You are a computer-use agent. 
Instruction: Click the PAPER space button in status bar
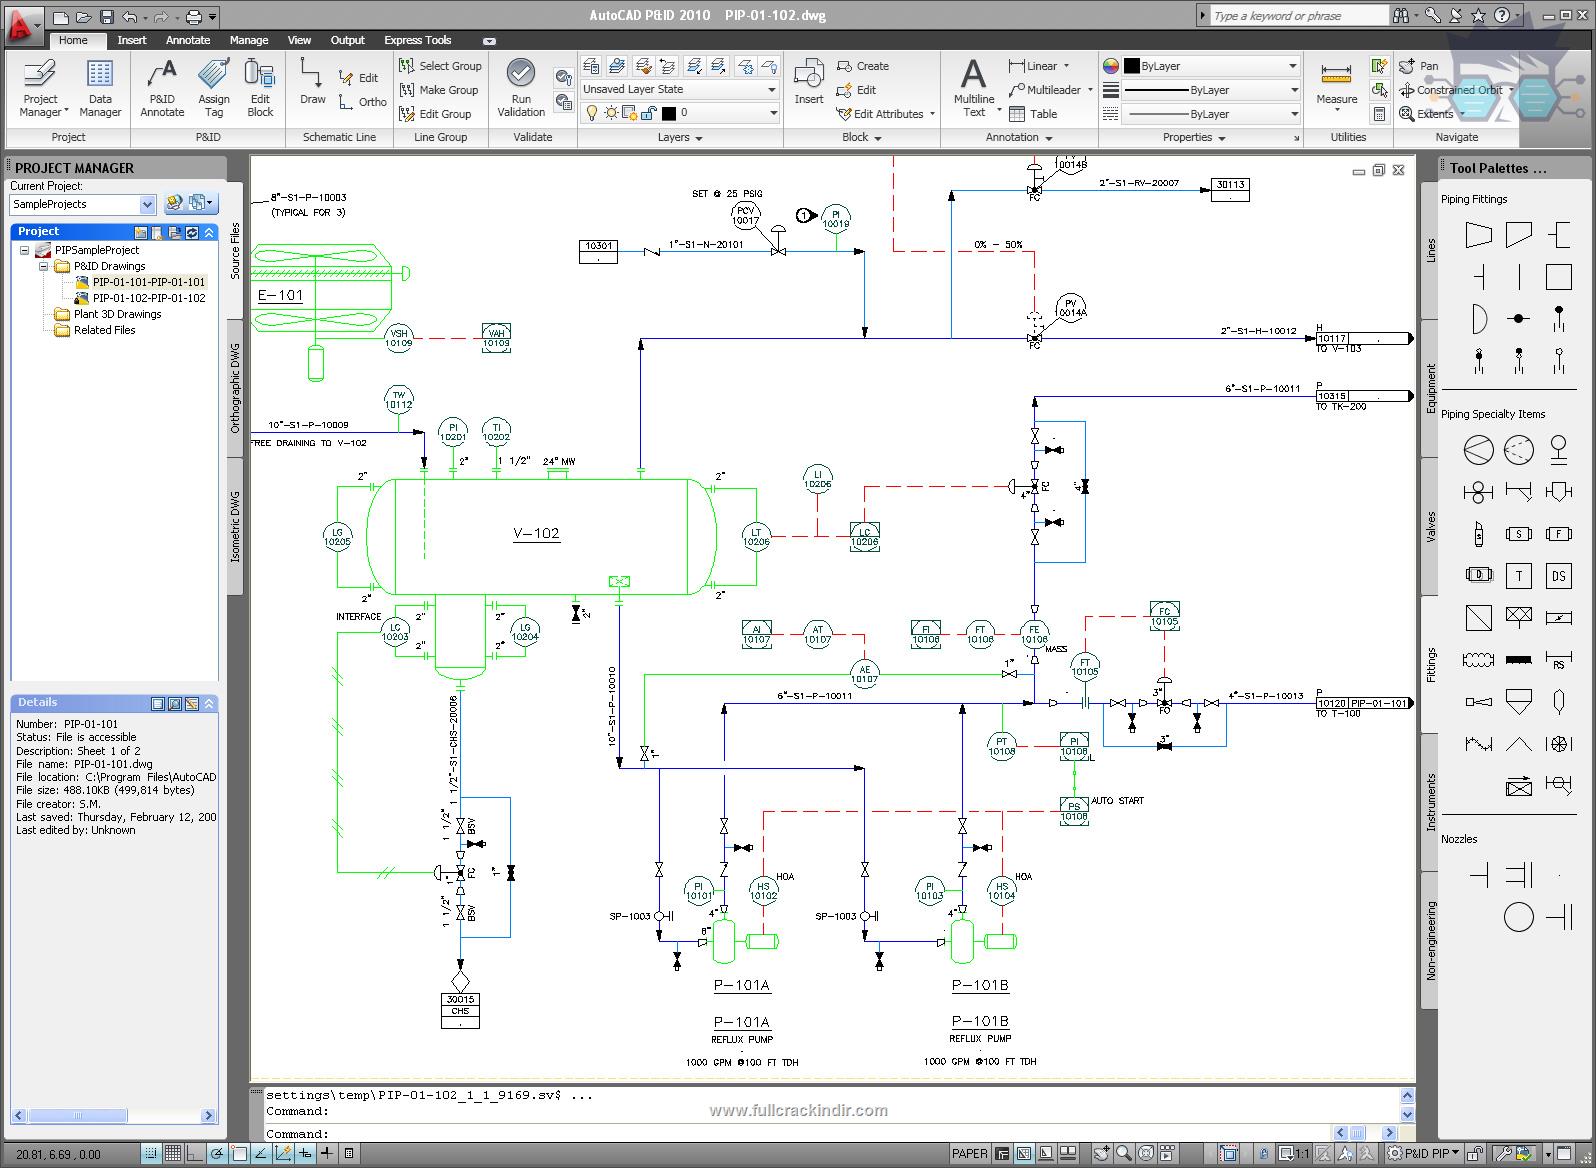[x=970, y=1154]
